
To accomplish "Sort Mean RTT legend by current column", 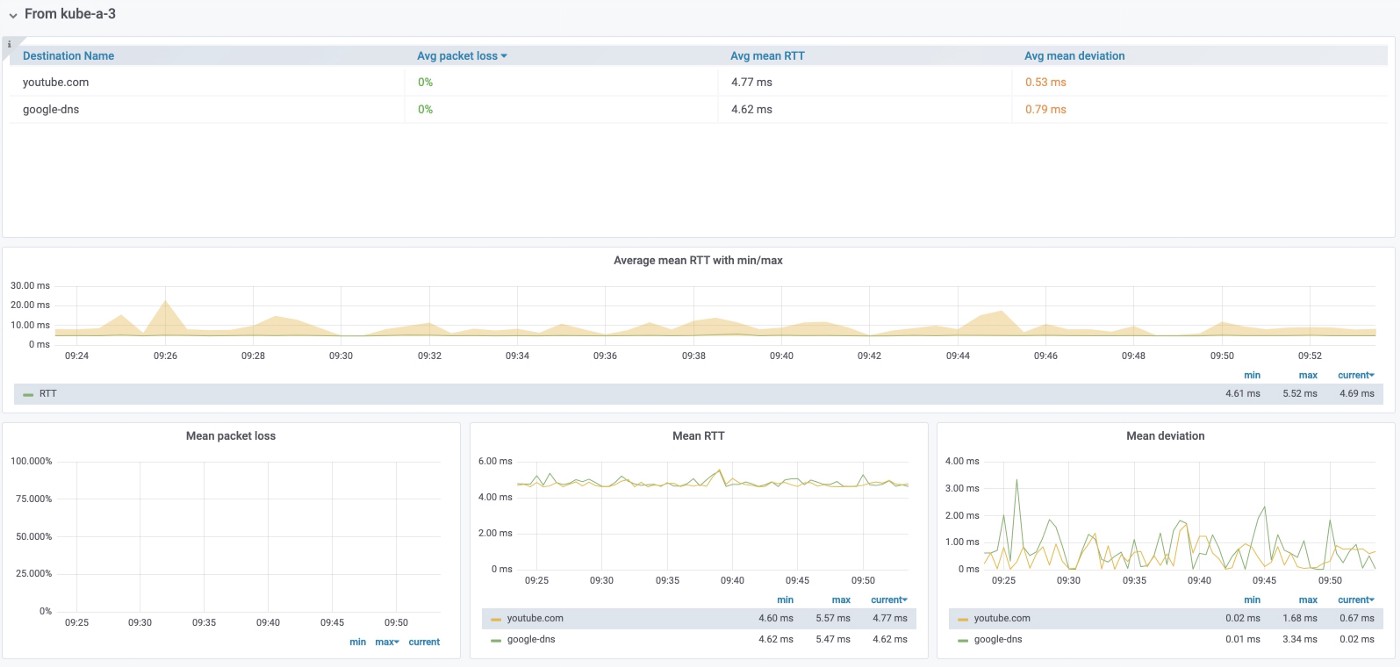I will [x=888, y=600].
